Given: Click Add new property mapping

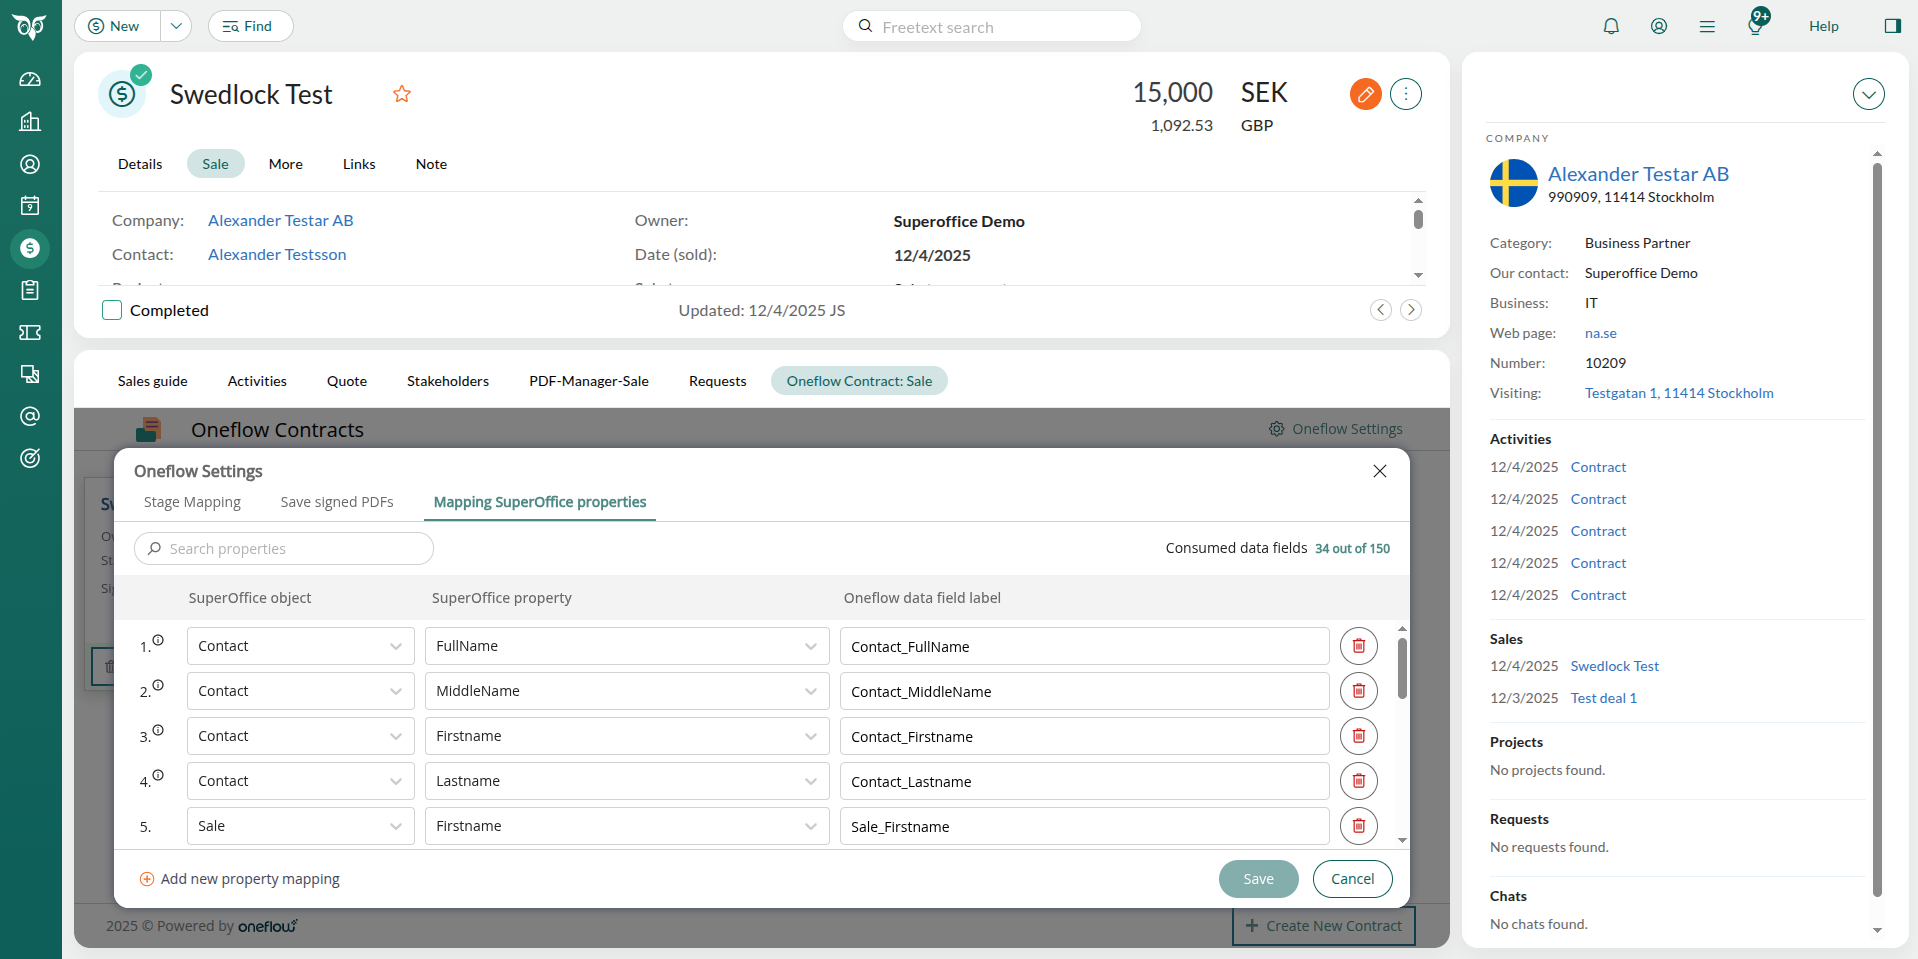Looking at the screenshot, I should pos(240,879).
